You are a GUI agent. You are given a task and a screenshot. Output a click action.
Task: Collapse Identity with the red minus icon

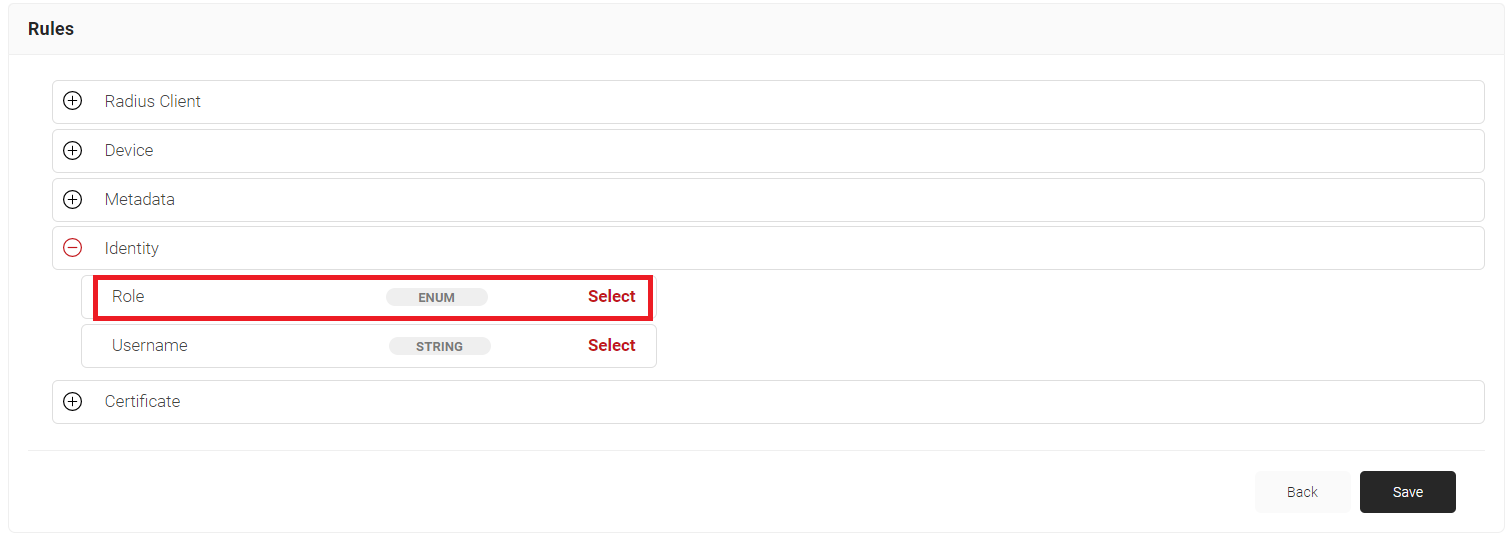(72, 248)
